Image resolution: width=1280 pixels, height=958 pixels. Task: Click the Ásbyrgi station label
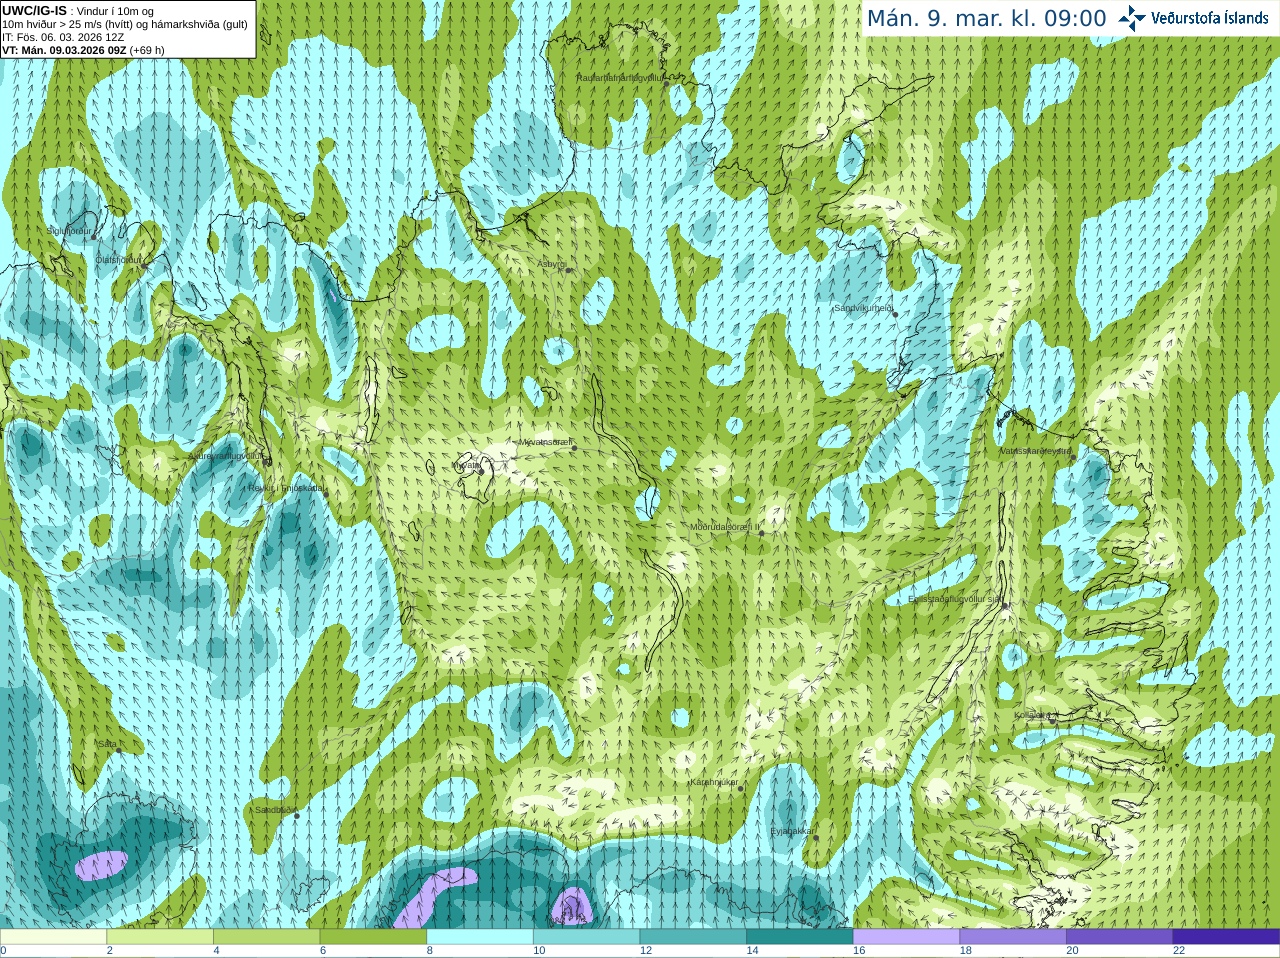pyautogui.click(x=551, y=264)
